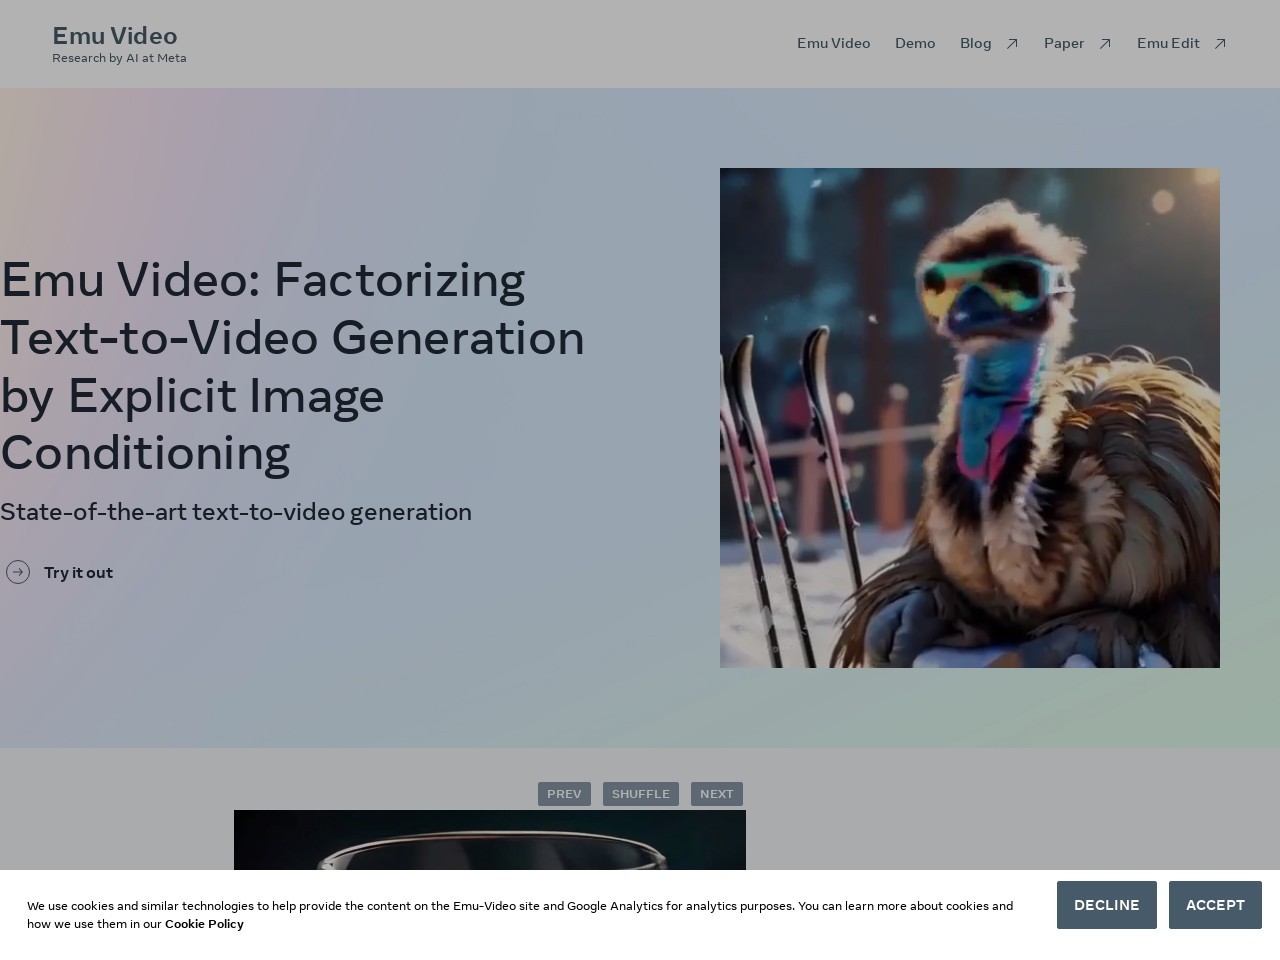Follow the 'Try it out' text link
1280x960 pixels.
point(78,572)
